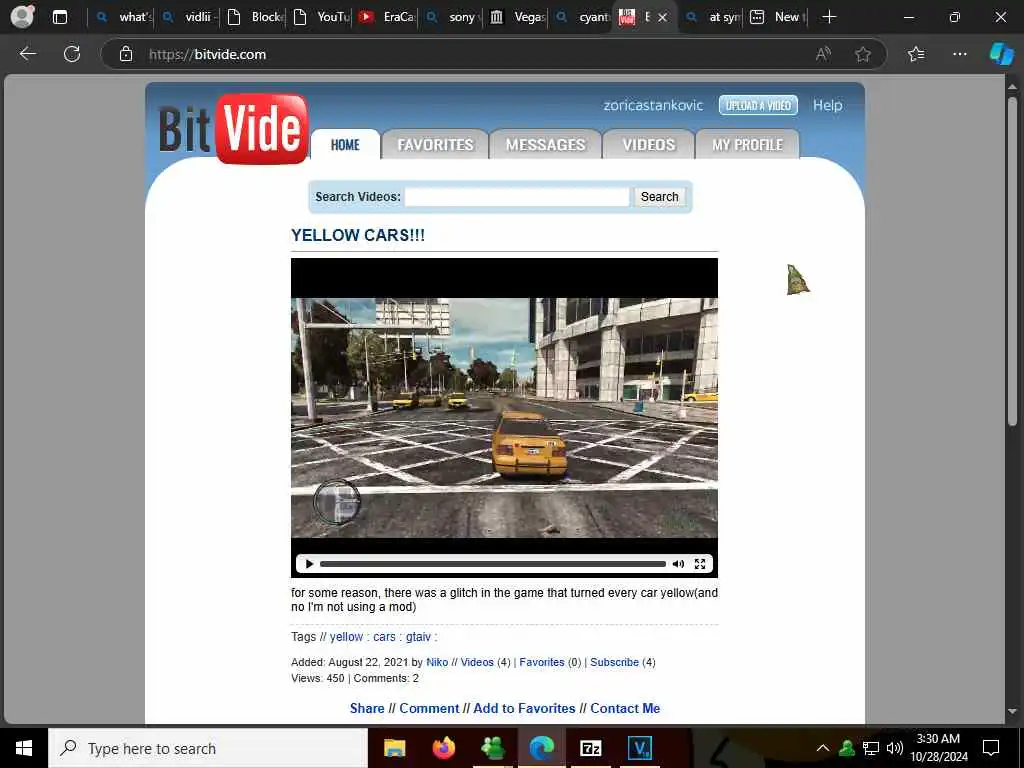
Task: Open the HOME tab
Action: [345, 144]
